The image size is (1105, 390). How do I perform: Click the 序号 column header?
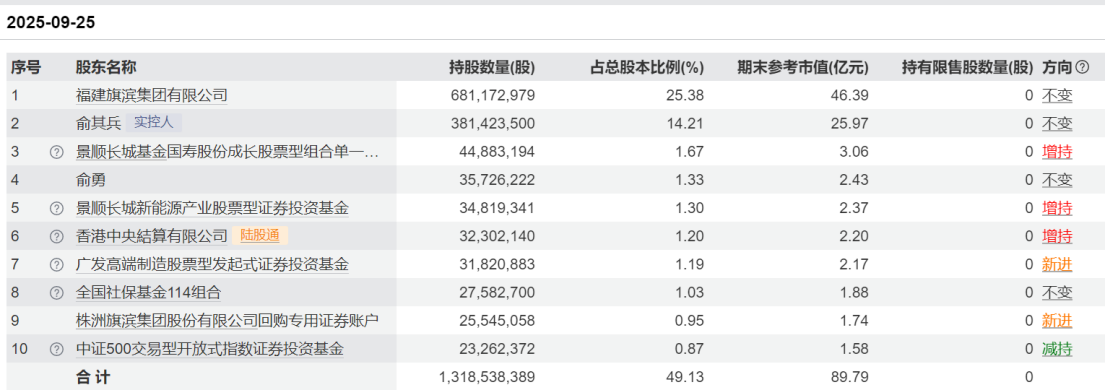point(25,68)
